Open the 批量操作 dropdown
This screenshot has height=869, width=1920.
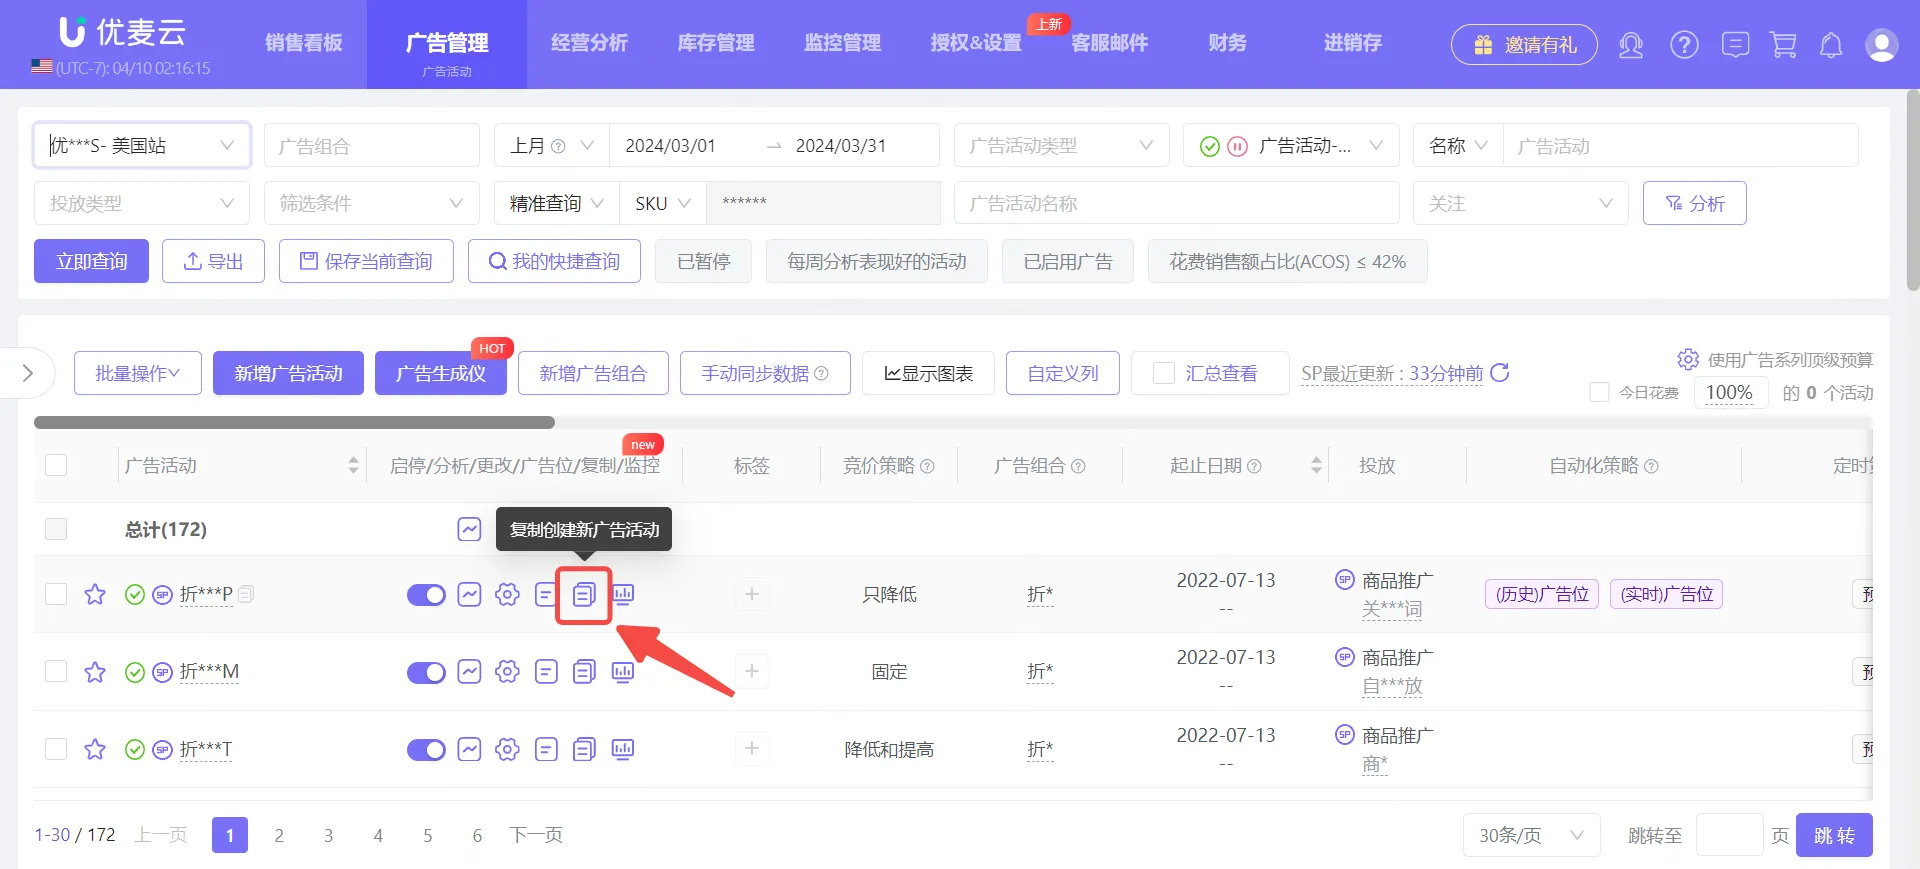coord(138,373)
